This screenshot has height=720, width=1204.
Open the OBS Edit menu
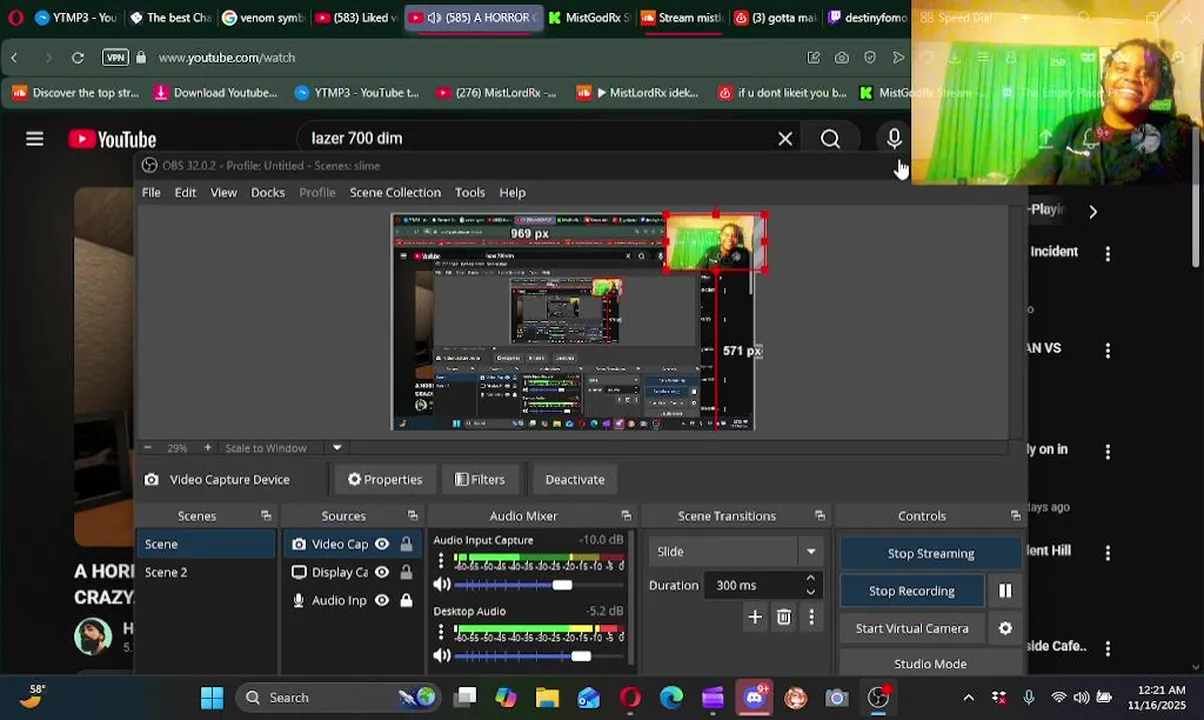tap(185, 192)
